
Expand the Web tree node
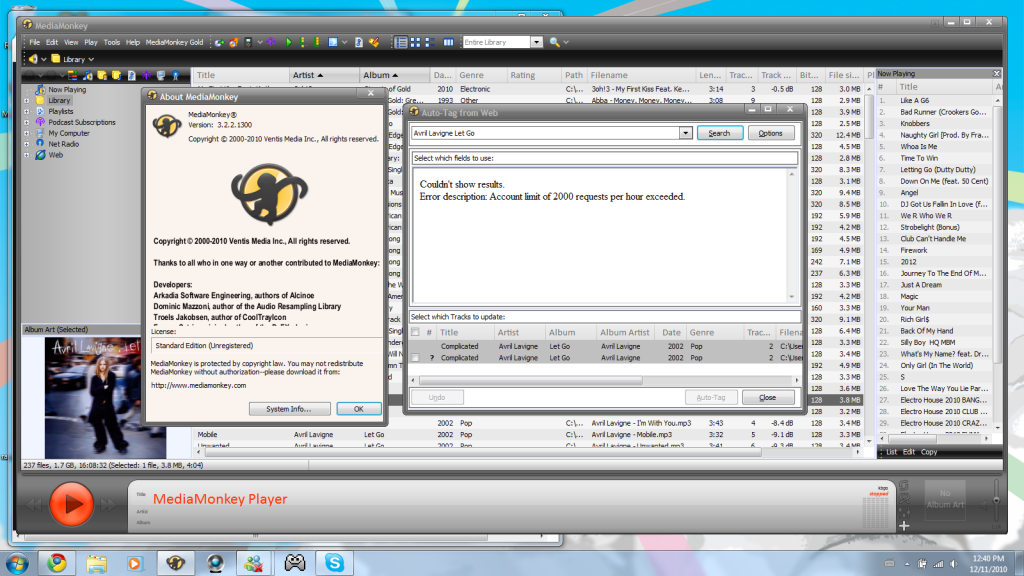pos(27,155)
